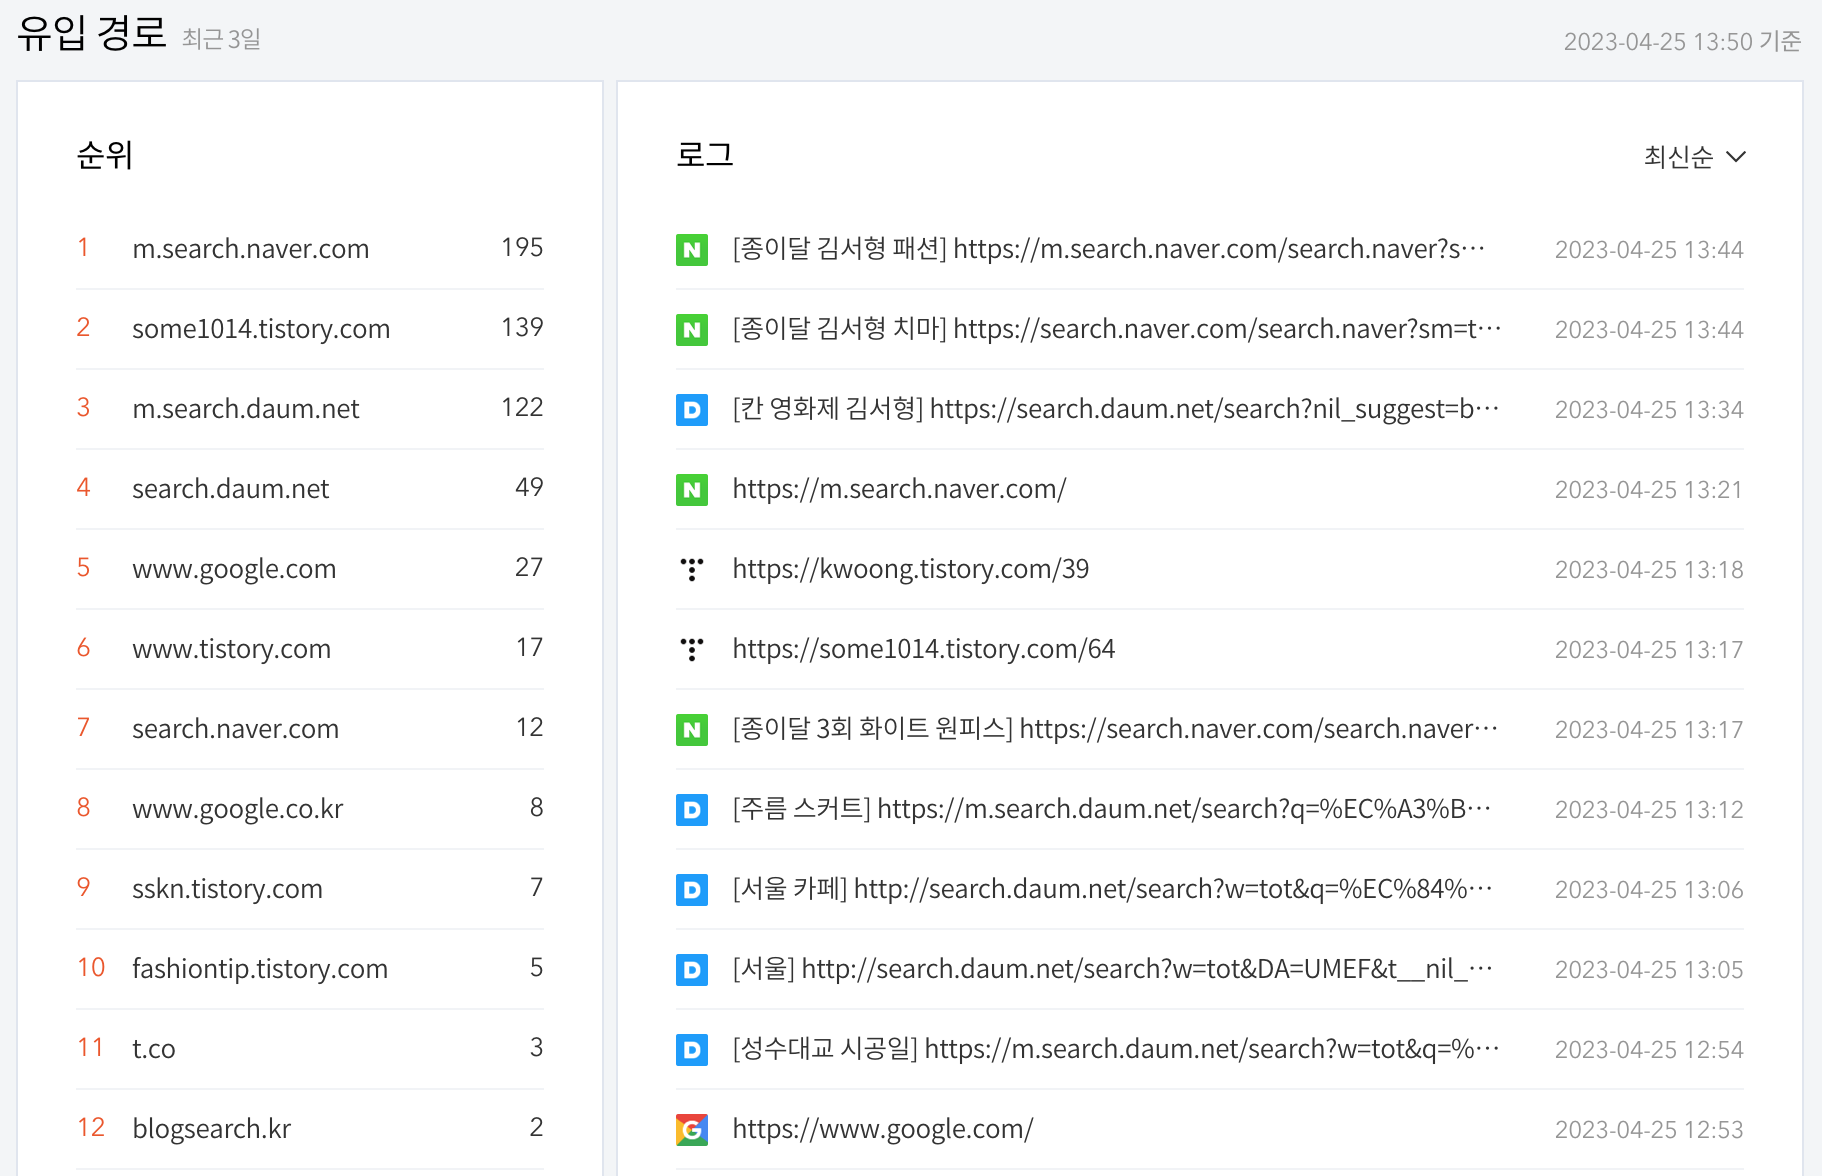Click count 49 for search.daum.net
Image resolution: width=1822 pixels, height=1176 pixels.
coord(529,487)
